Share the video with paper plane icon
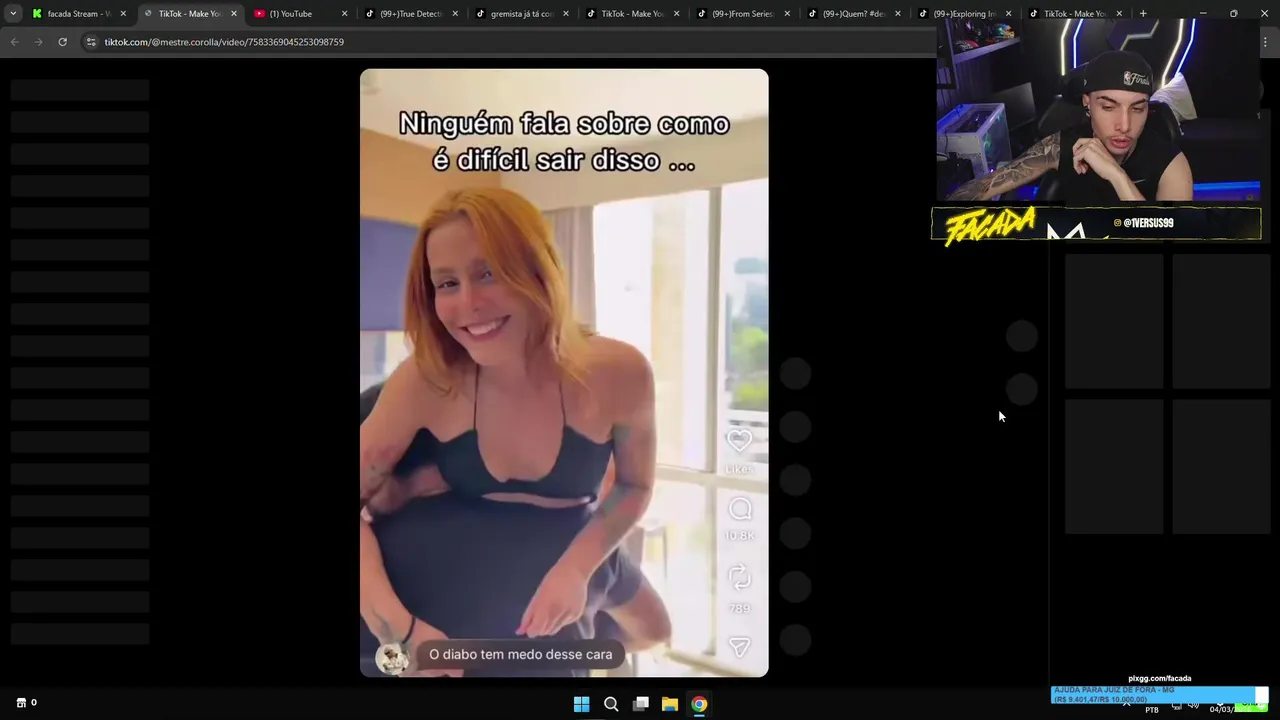Viewport: 1280px width, 720px height. tap(739, 647)
